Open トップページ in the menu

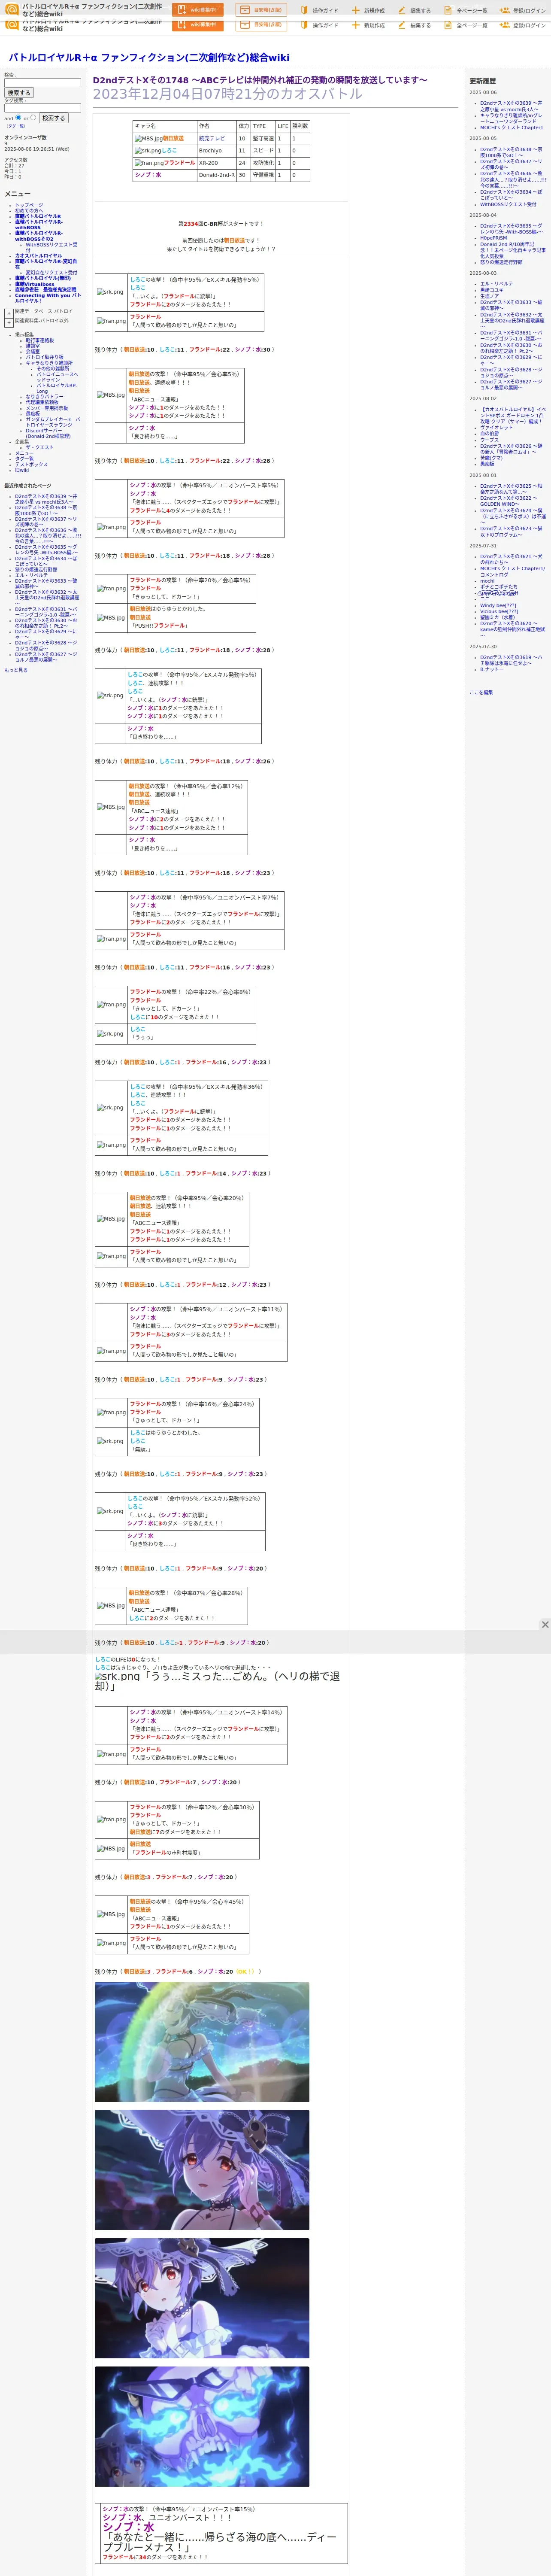tap(29, 205)
